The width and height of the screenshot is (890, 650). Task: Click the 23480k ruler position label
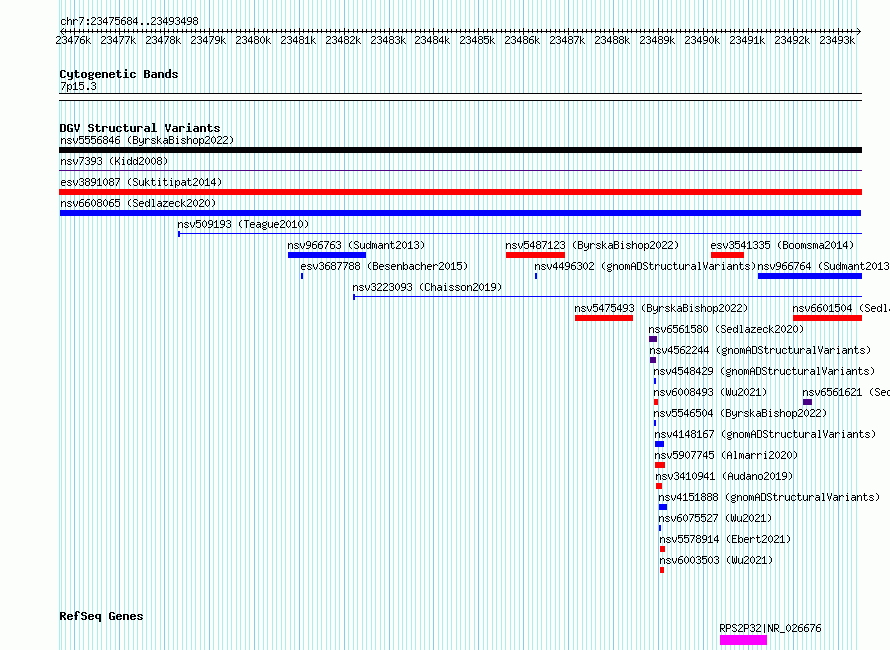tap(253, 40)
